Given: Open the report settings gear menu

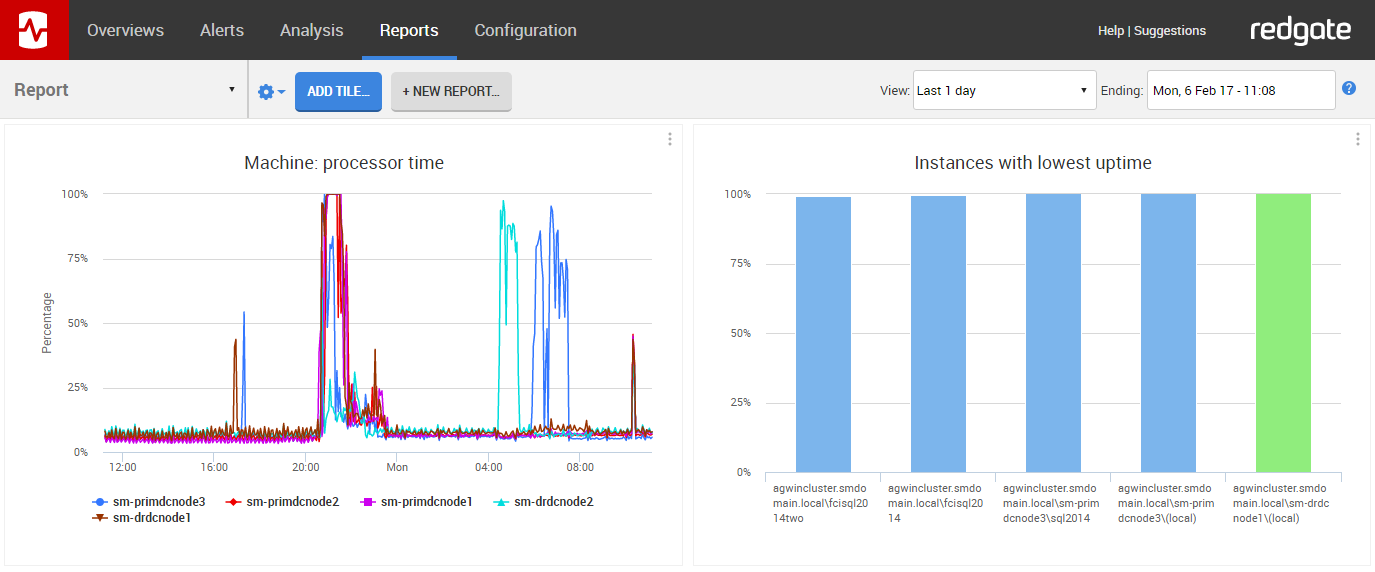Looking at the screenshot, I should pyautogui.click(x=271, y=92).
